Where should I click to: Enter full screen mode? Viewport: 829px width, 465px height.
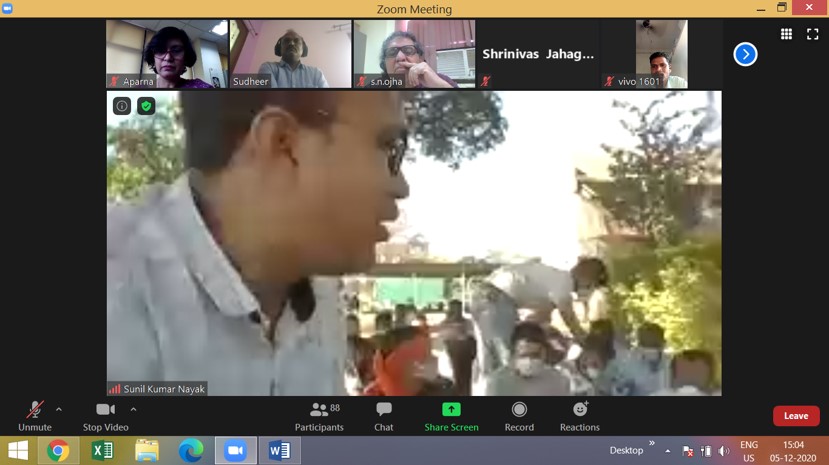813,34
